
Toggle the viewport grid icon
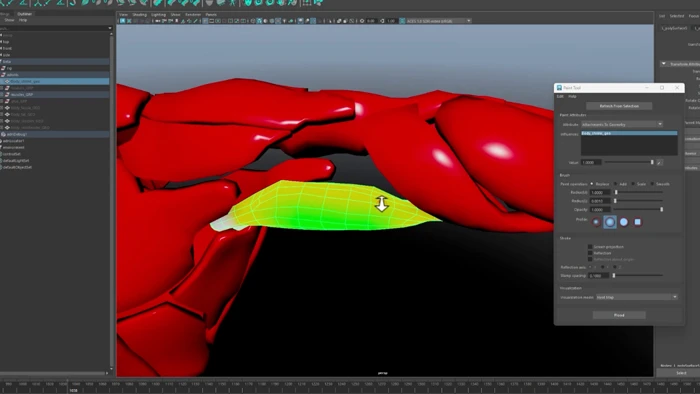(x=205, y=21)
